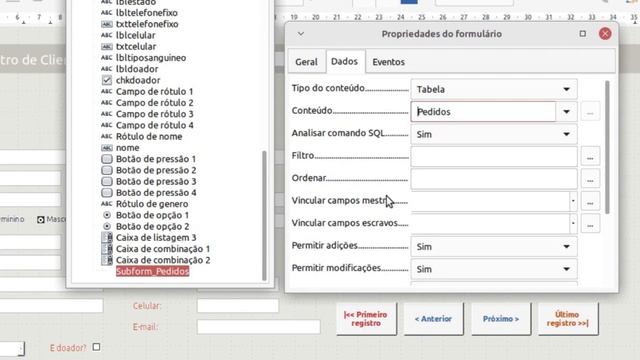Switch to the Geral tab

click(x=306, y=62)
